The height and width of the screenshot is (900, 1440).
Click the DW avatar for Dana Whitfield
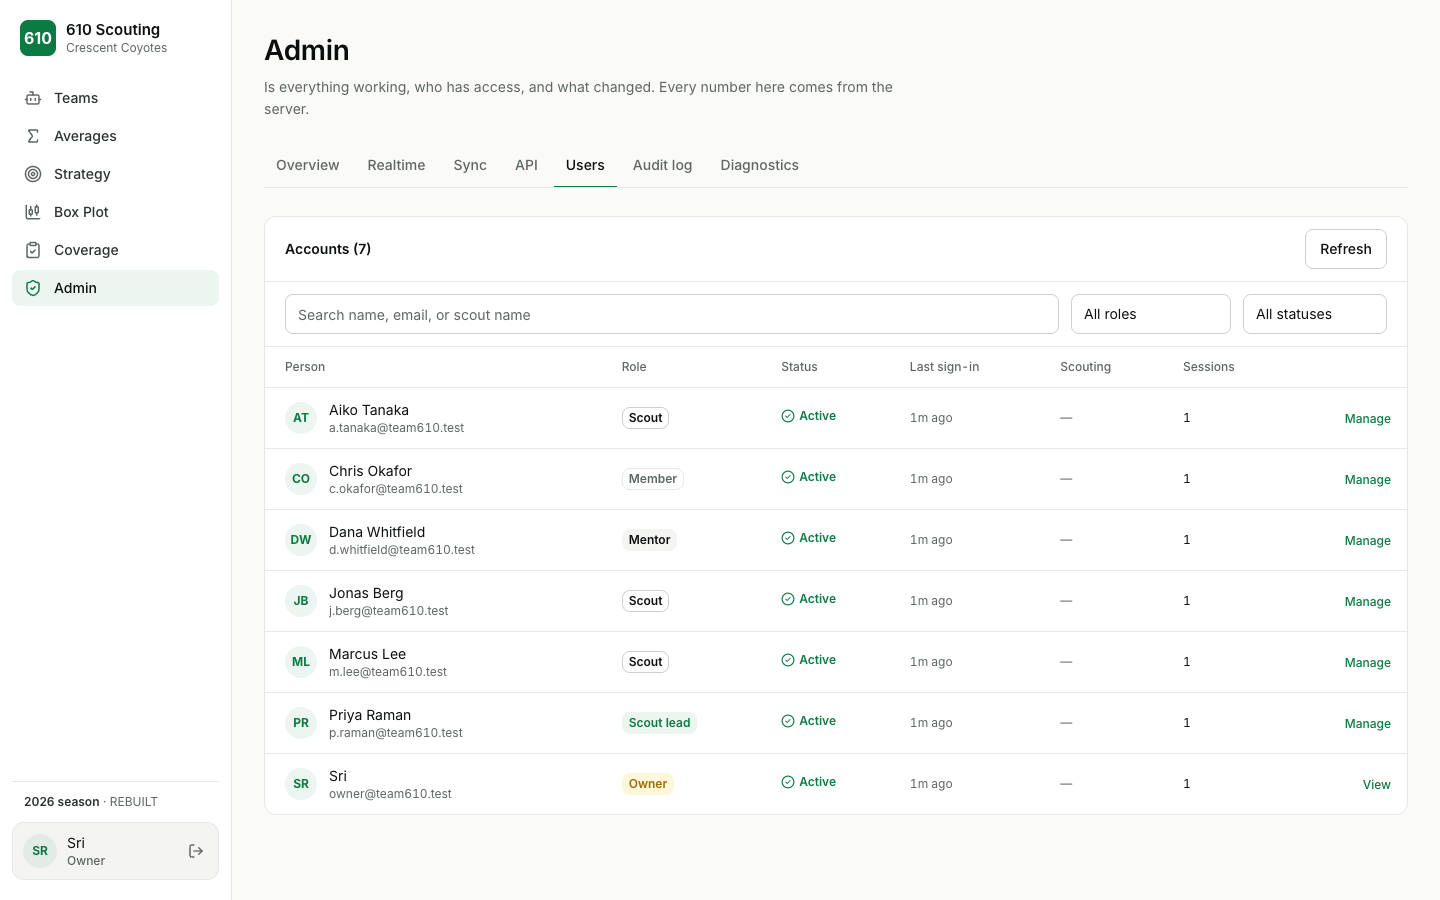coord(301,540)
